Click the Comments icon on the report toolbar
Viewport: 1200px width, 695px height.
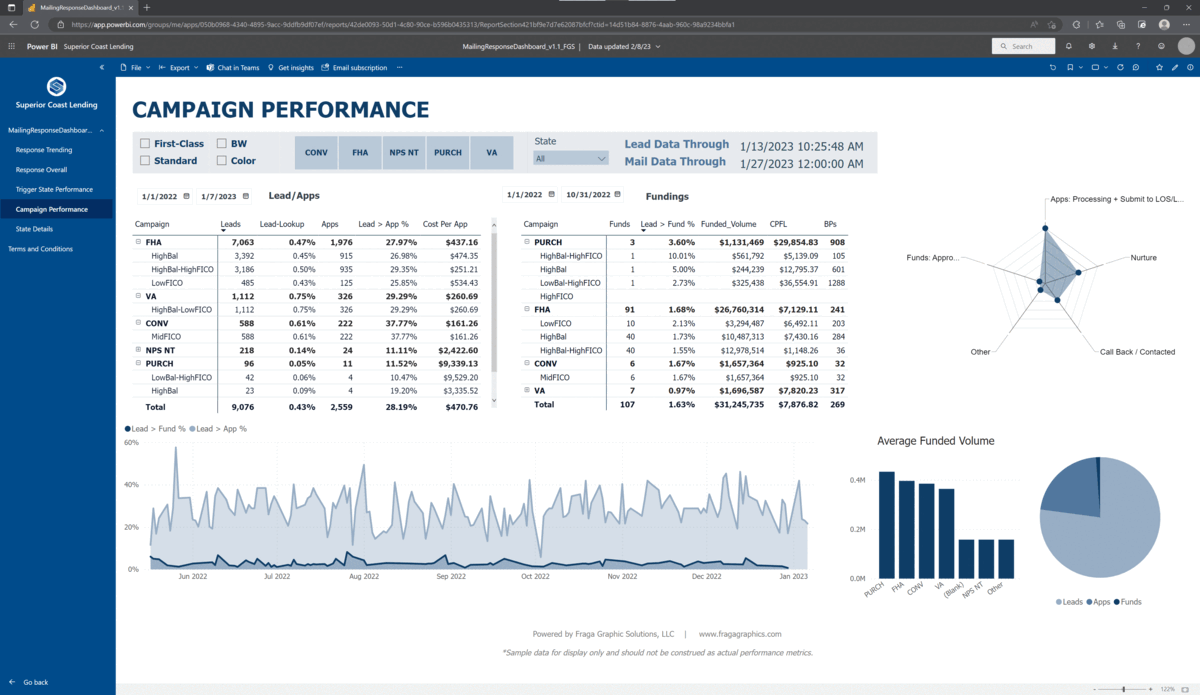[1136, 67]
